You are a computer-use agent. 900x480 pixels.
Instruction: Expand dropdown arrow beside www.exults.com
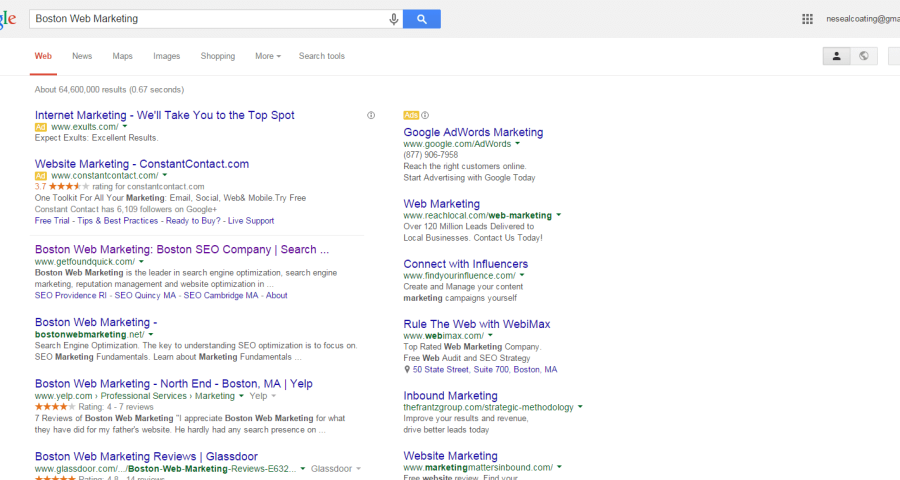click(x=125, y=126)
